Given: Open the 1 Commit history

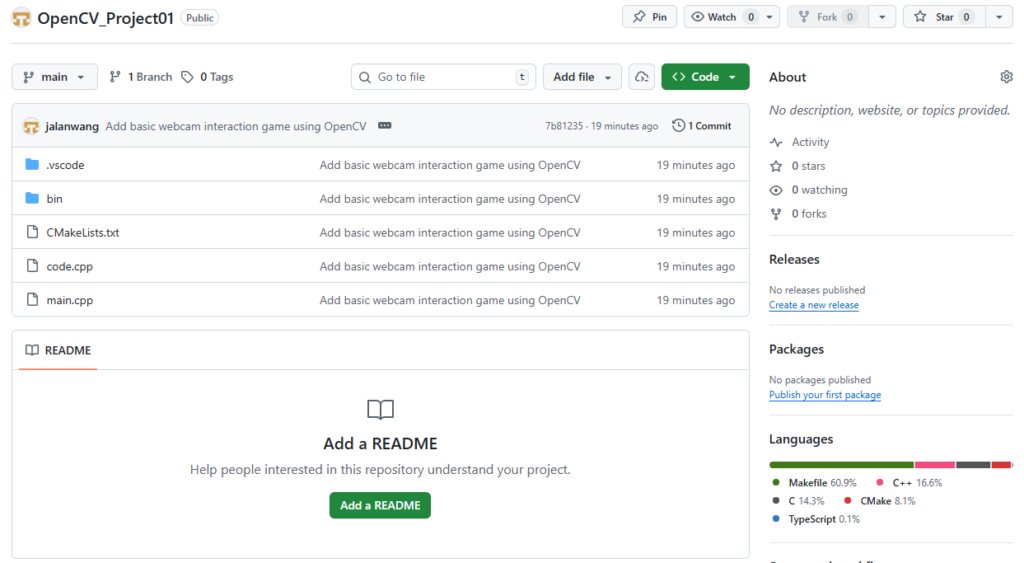Looking at the screenshot, I should point(702,126).
